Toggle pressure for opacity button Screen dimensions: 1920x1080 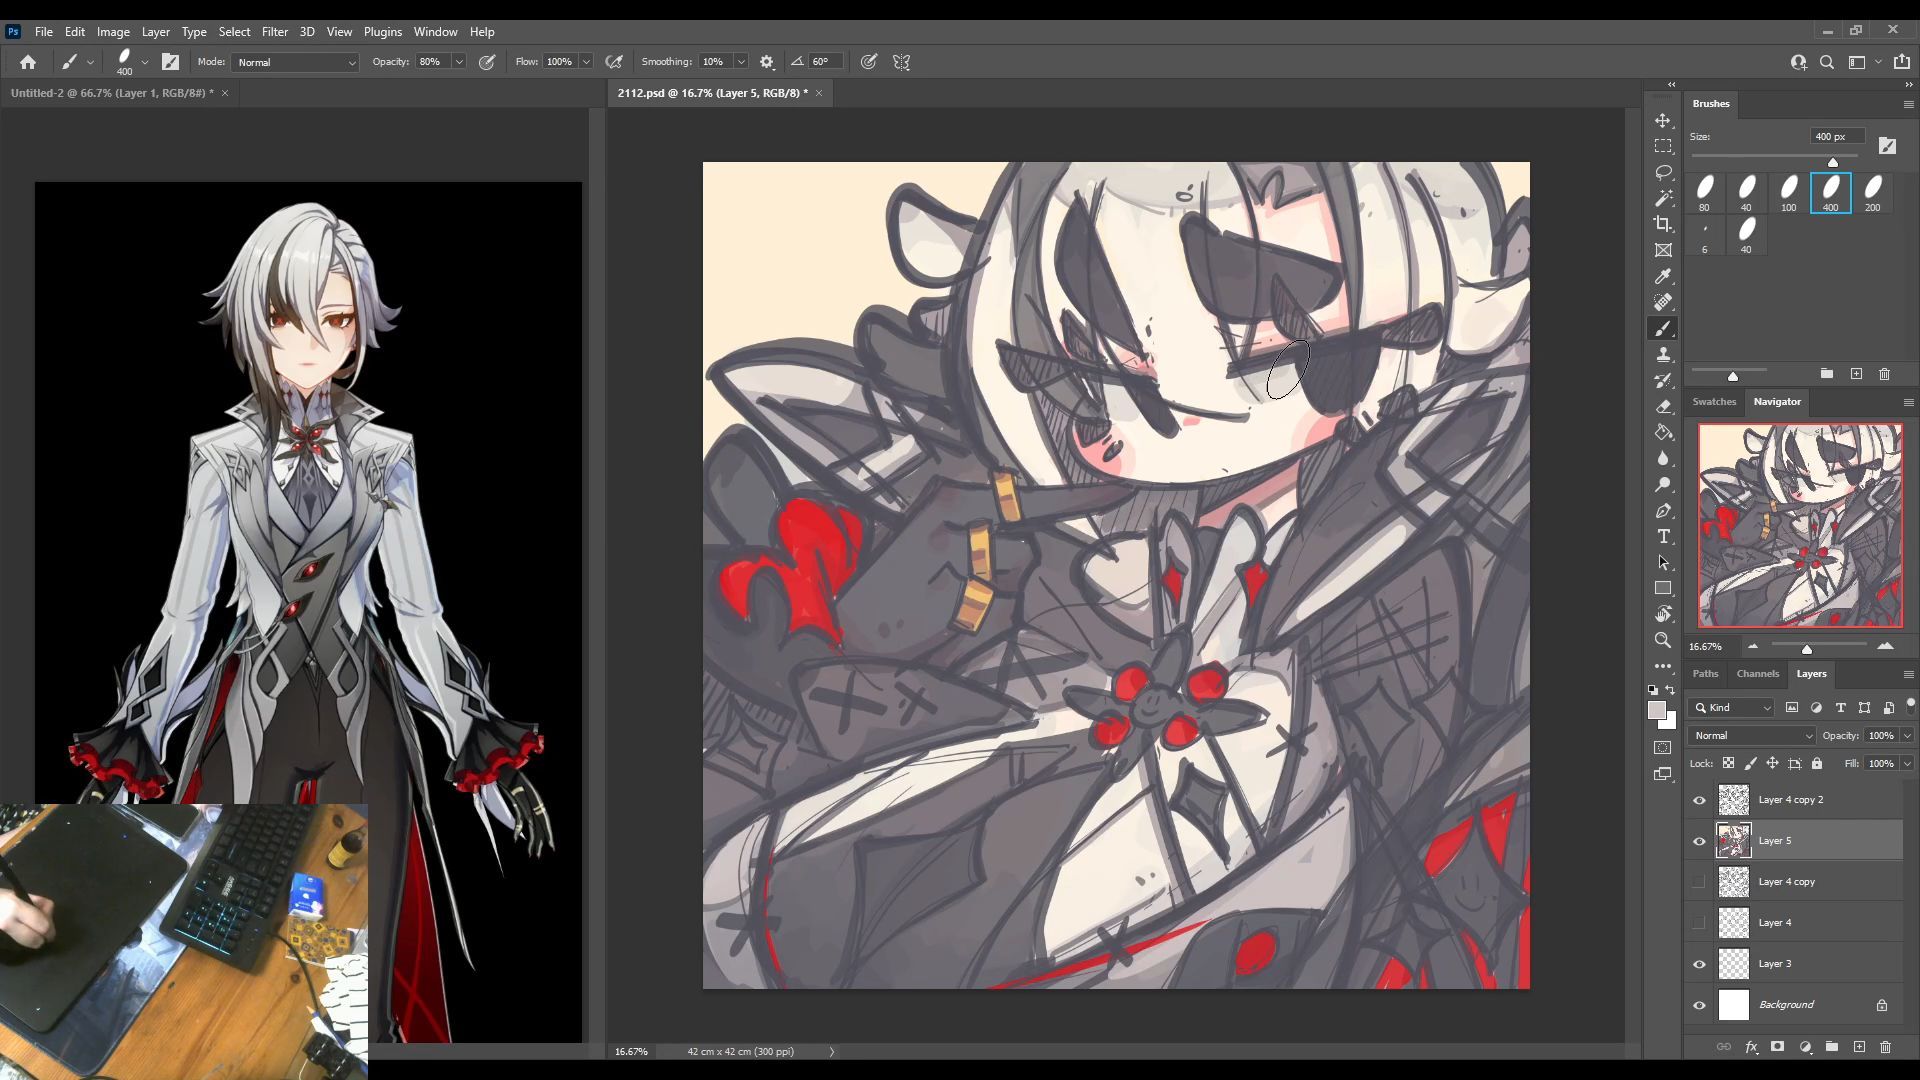coord(487,62)
